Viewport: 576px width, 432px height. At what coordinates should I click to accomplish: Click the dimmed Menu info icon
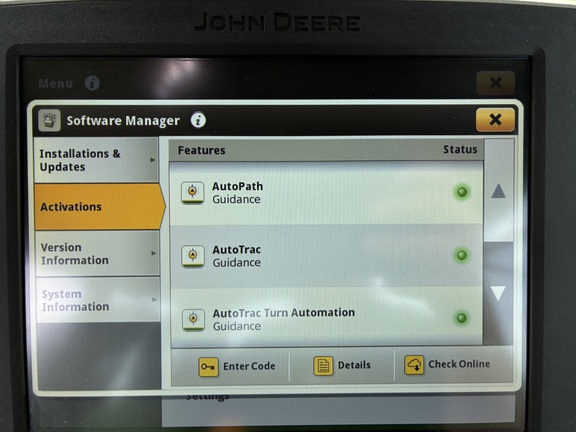pyautogui.click(x=92, y=83)
